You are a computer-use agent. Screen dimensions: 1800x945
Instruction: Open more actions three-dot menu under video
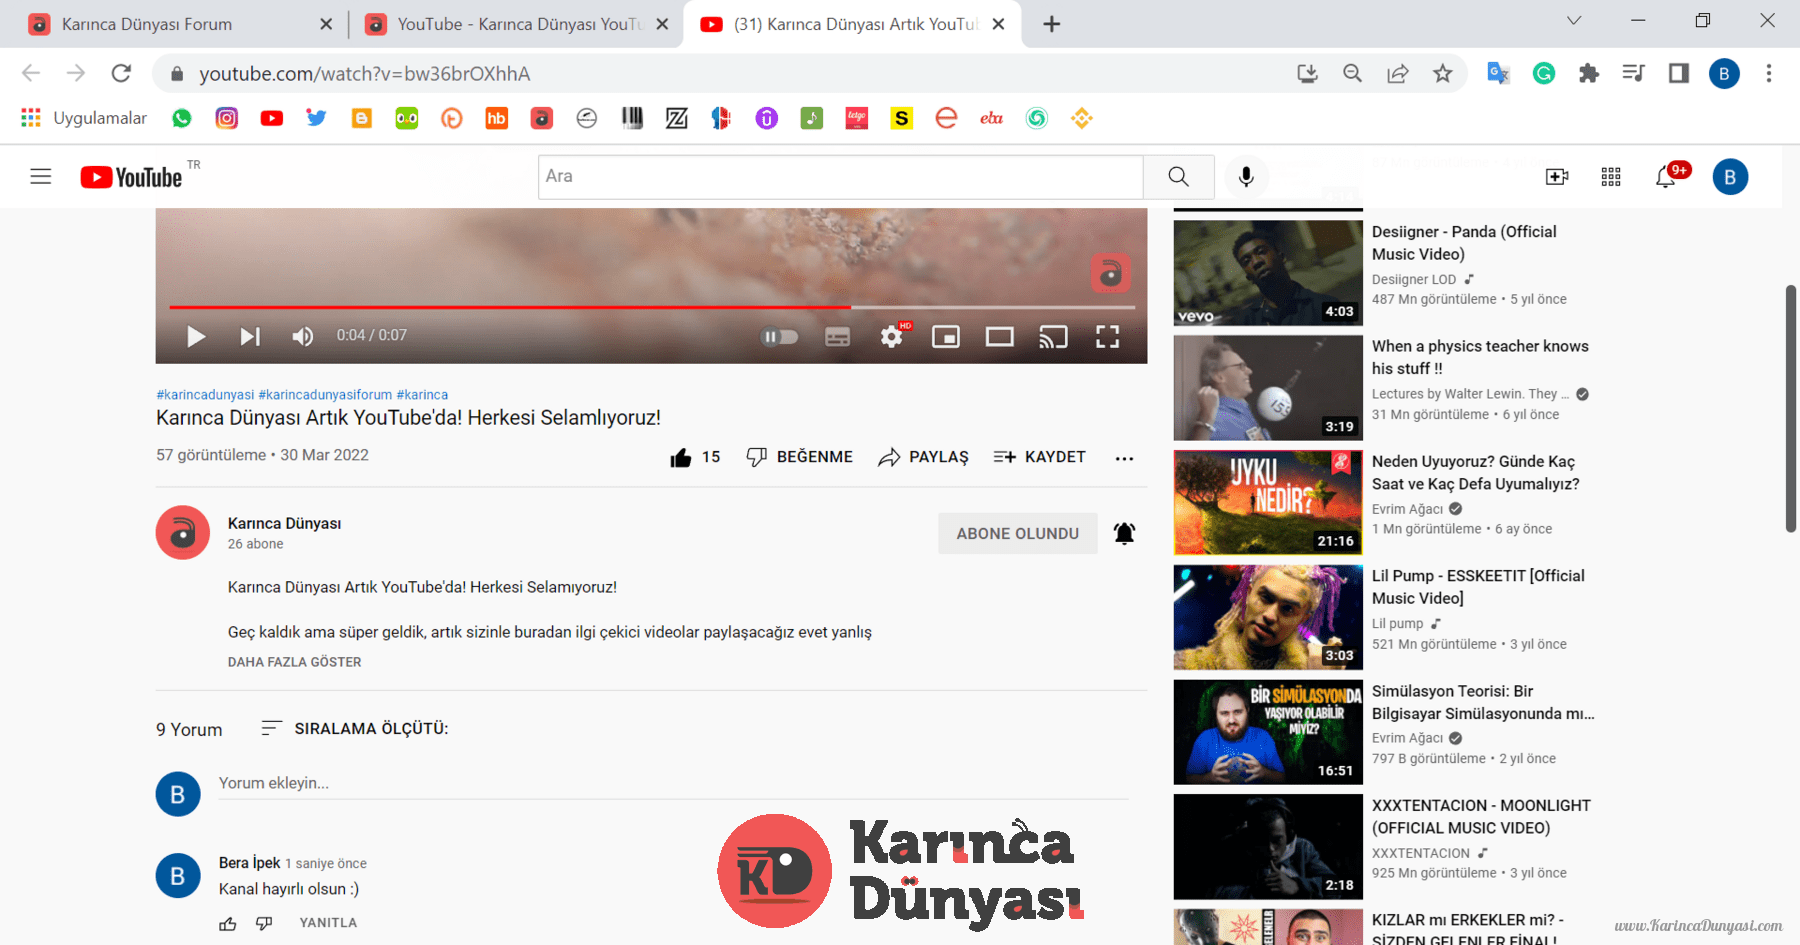point(1124,458)
